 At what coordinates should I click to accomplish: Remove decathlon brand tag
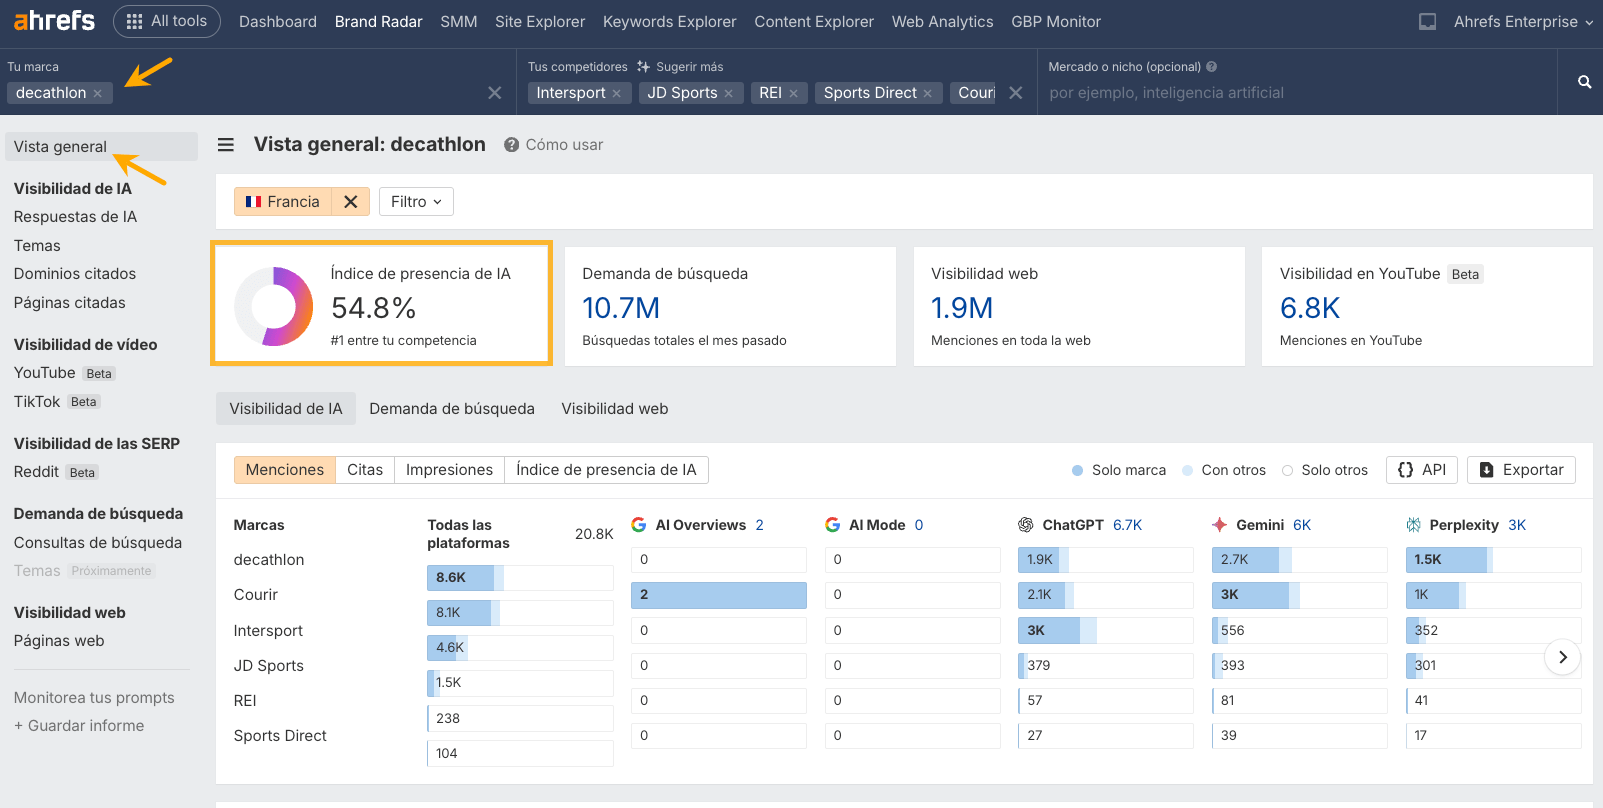98,94
